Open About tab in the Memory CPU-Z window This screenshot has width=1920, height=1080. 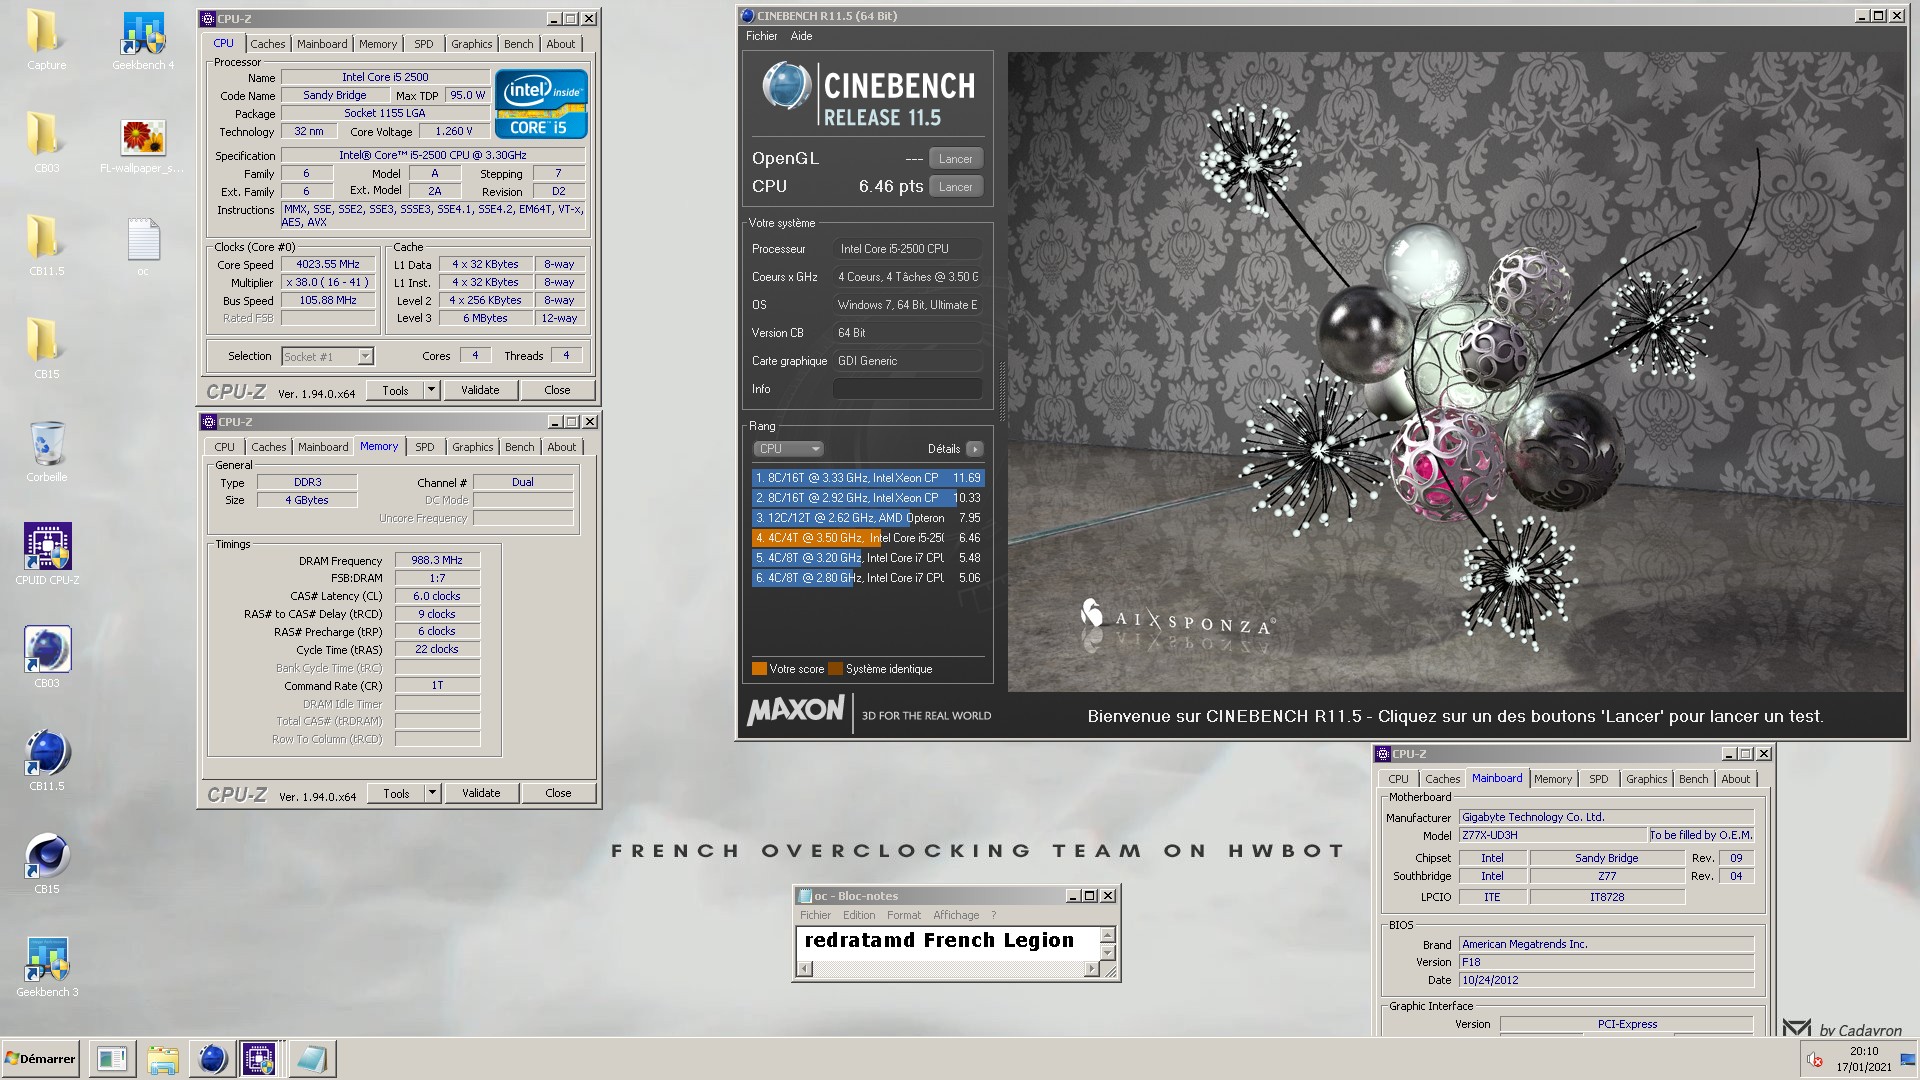click(x=561, y=447)
